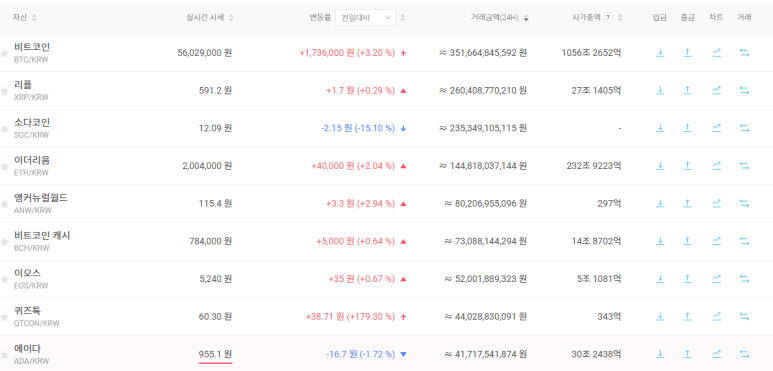The image size is (773, 371).
Task: Open deposit for EOS/KRW row
Action: coord(660,278)
